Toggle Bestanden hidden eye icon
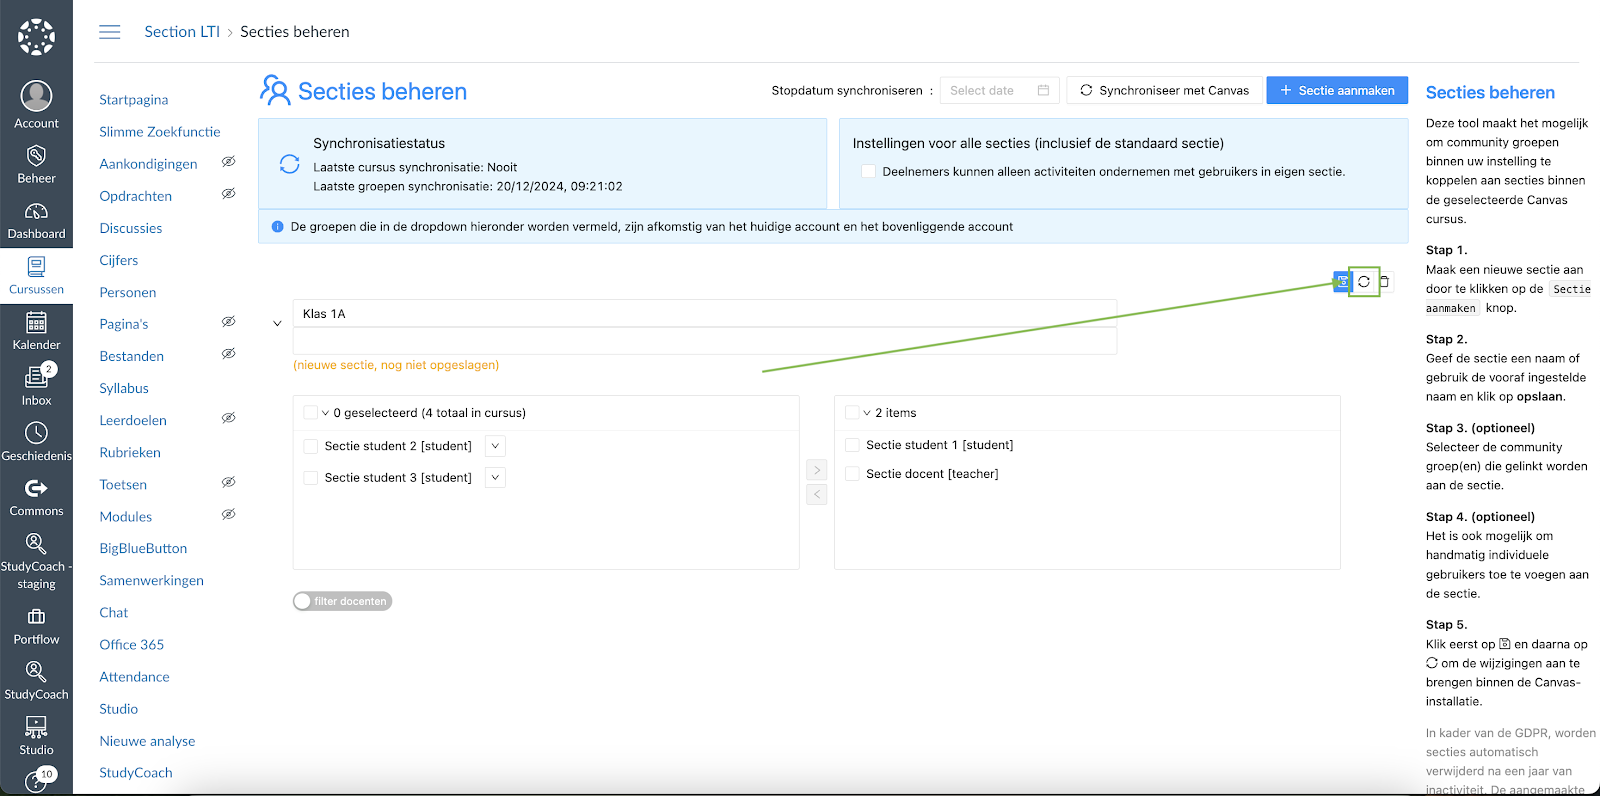Screen dimensions: 1600x796 [228, 354]
